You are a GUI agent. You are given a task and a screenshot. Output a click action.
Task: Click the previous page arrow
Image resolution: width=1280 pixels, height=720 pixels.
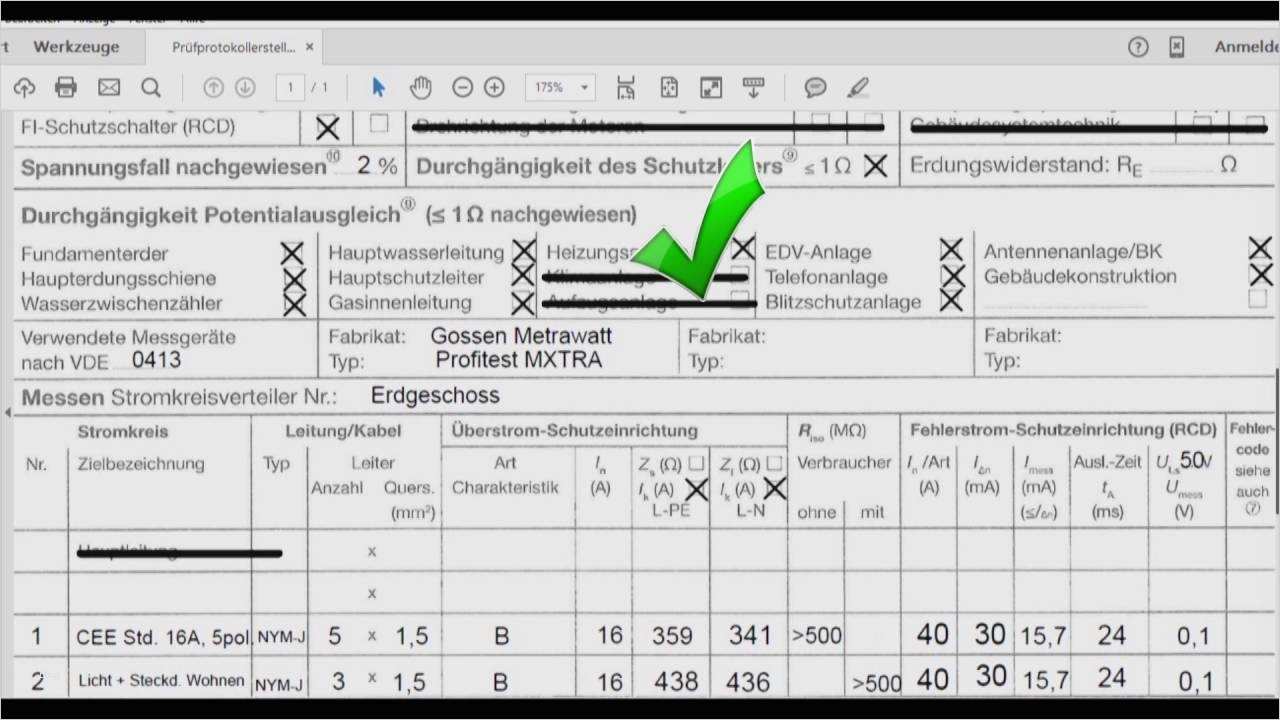213,88
